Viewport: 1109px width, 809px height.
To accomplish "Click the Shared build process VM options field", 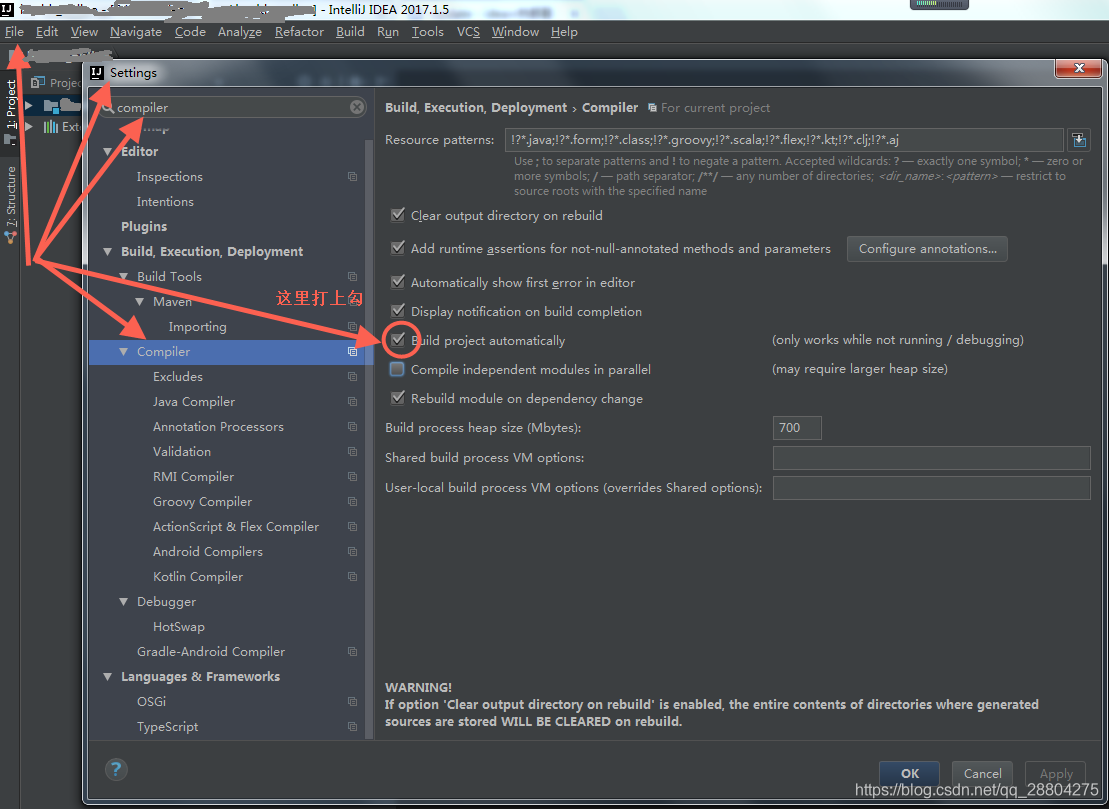I will tap(931, 458).
